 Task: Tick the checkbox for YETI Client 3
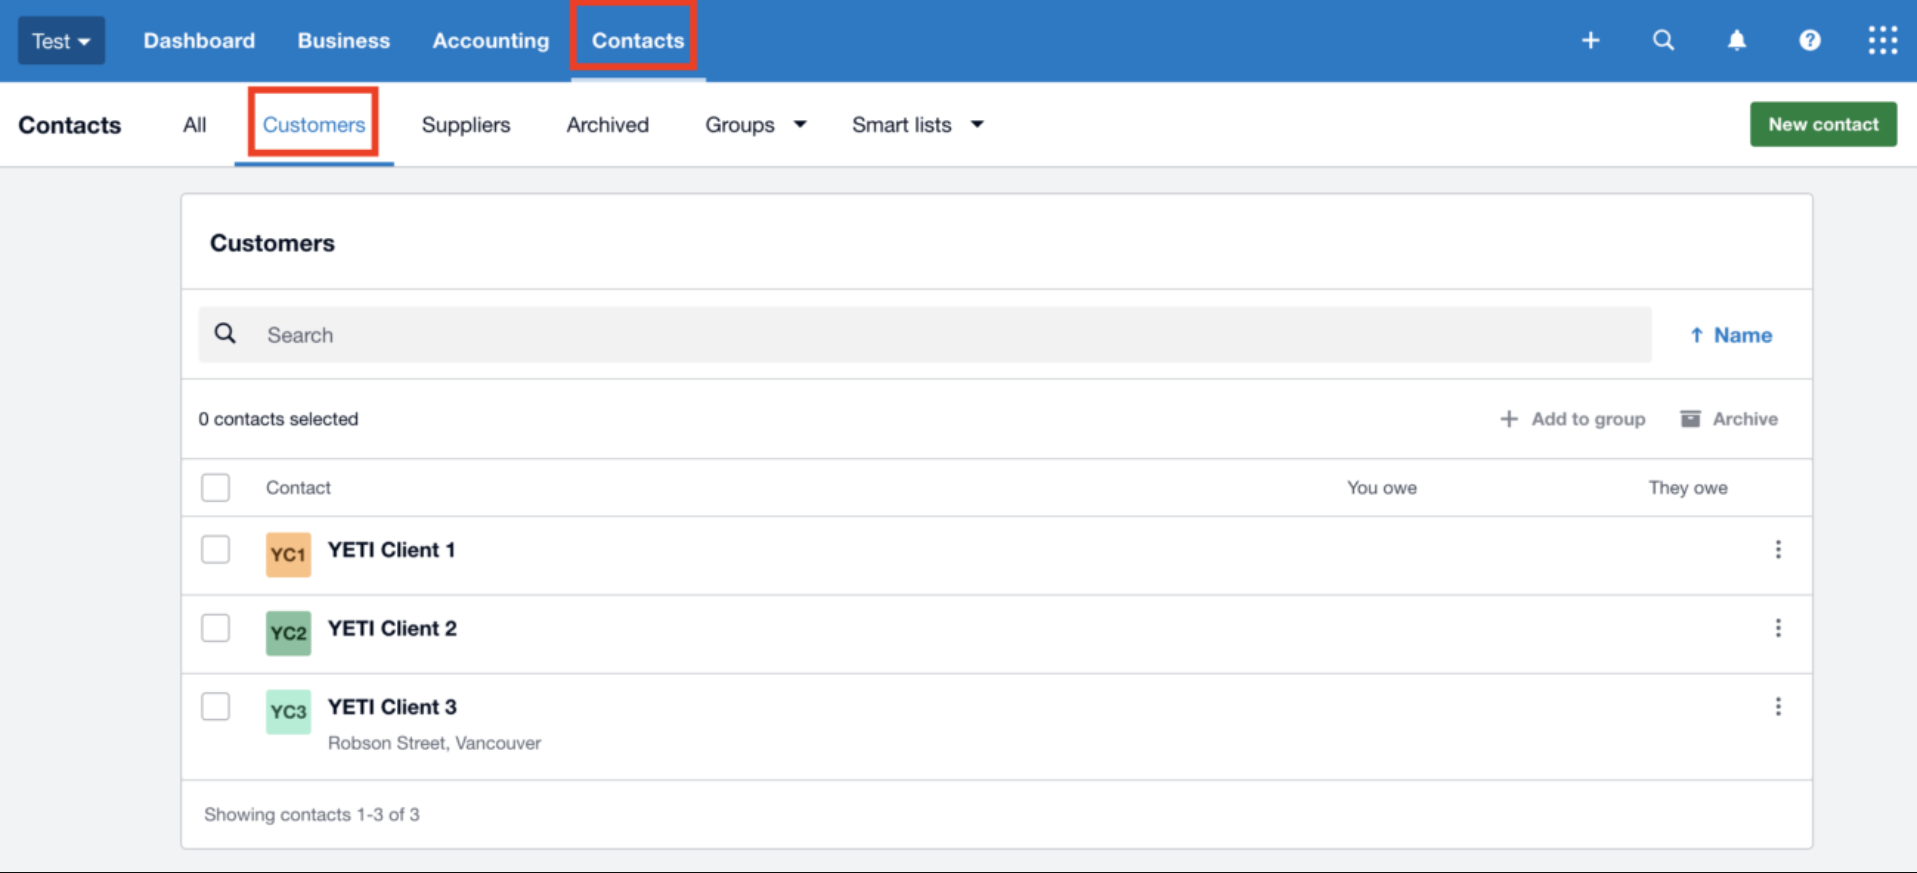click(215, 707)
